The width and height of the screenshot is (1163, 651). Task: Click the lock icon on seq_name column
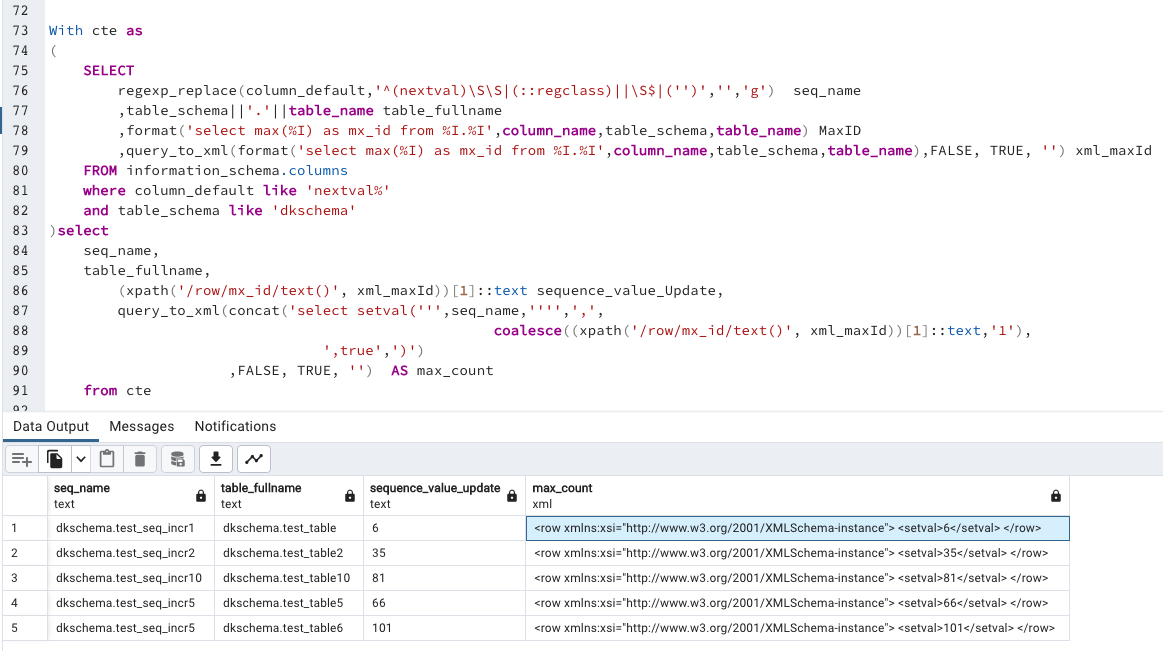click(200, 494)
